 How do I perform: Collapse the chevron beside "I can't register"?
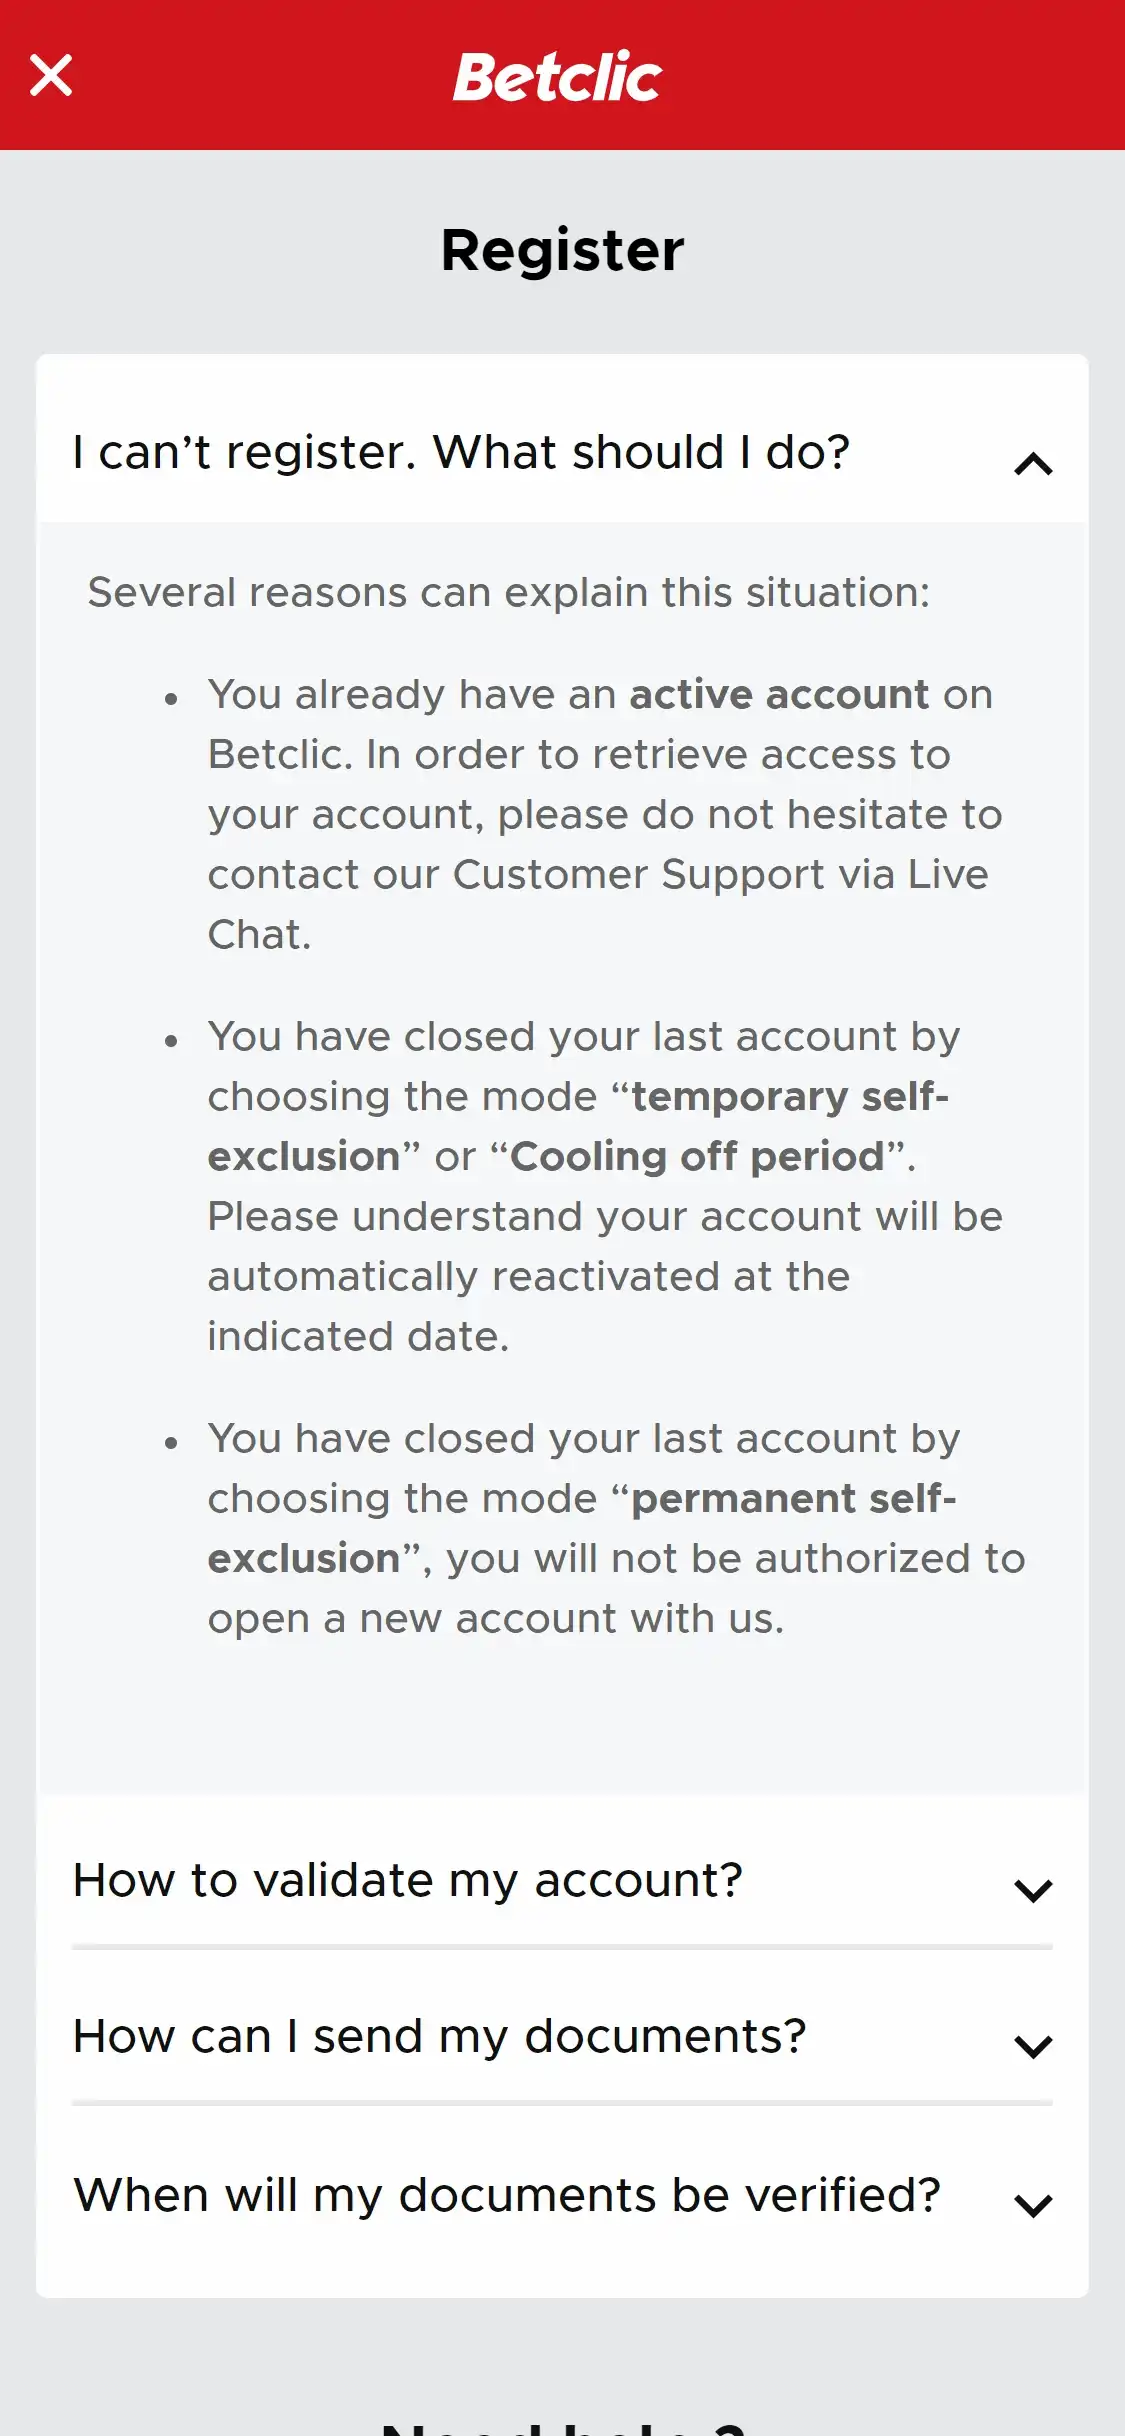pos(1033,464)
